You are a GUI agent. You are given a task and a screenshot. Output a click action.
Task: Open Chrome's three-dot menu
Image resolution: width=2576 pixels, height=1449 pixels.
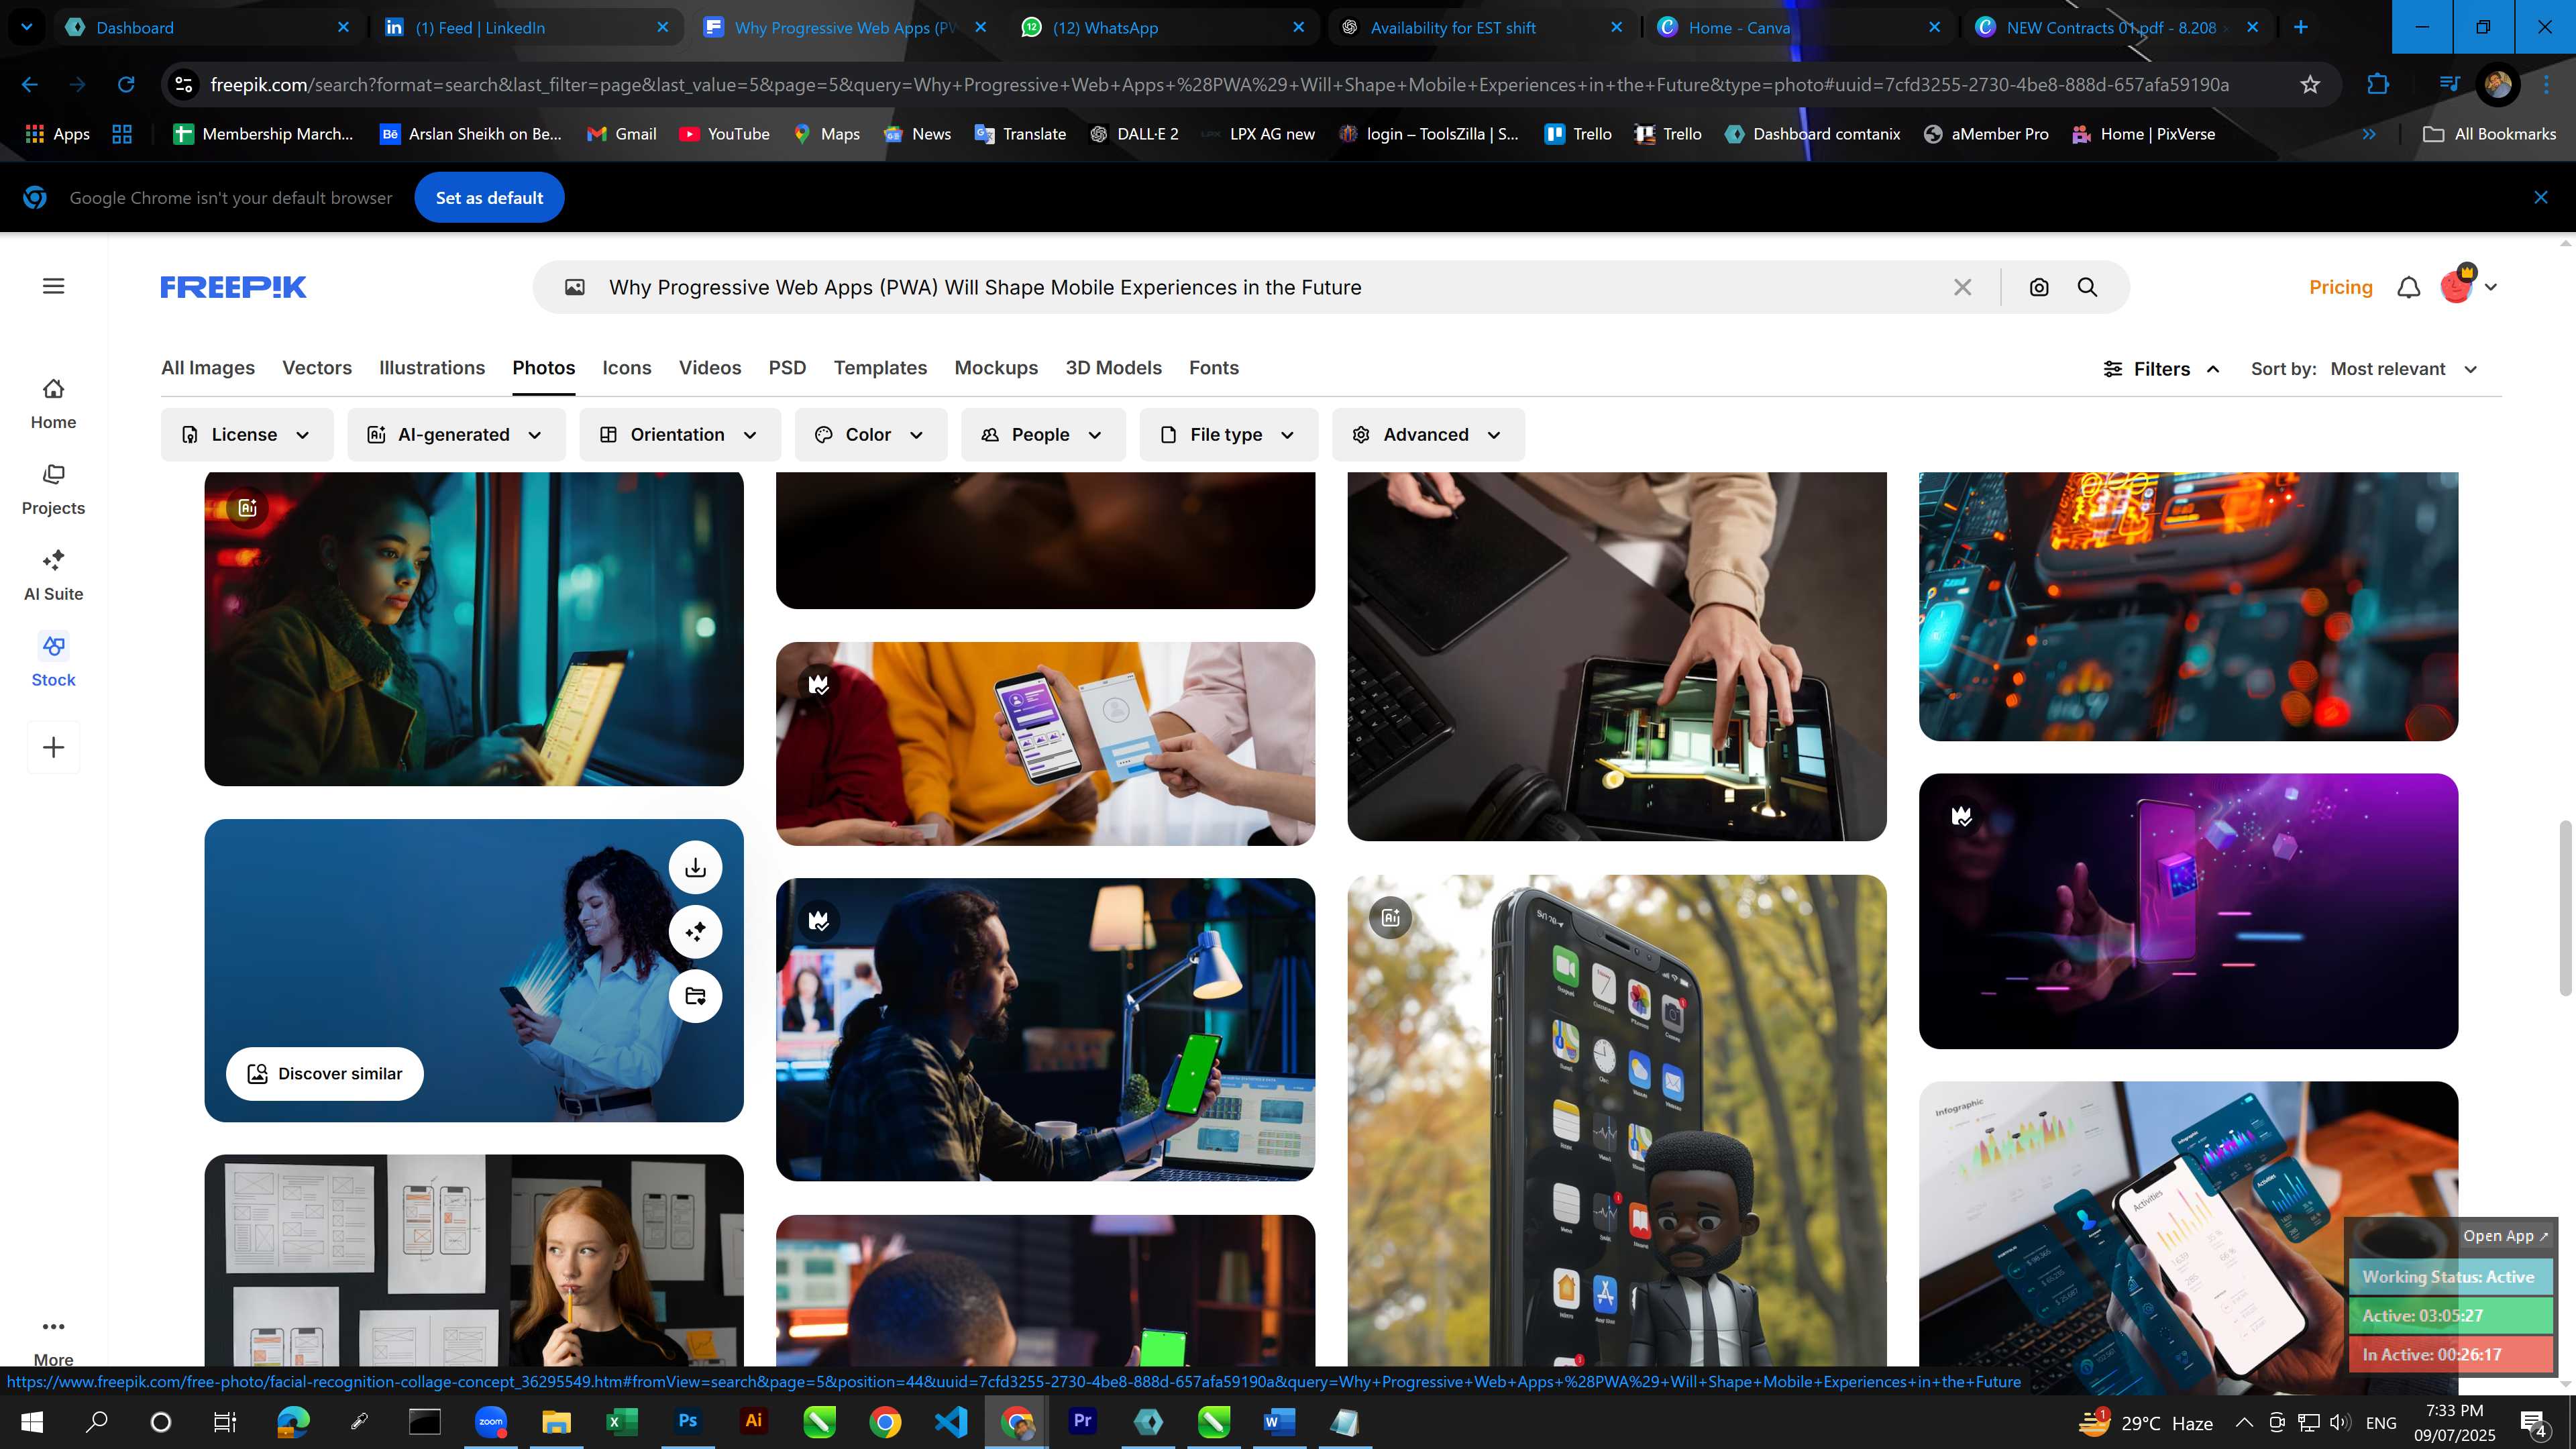(x=2547, y=84)
